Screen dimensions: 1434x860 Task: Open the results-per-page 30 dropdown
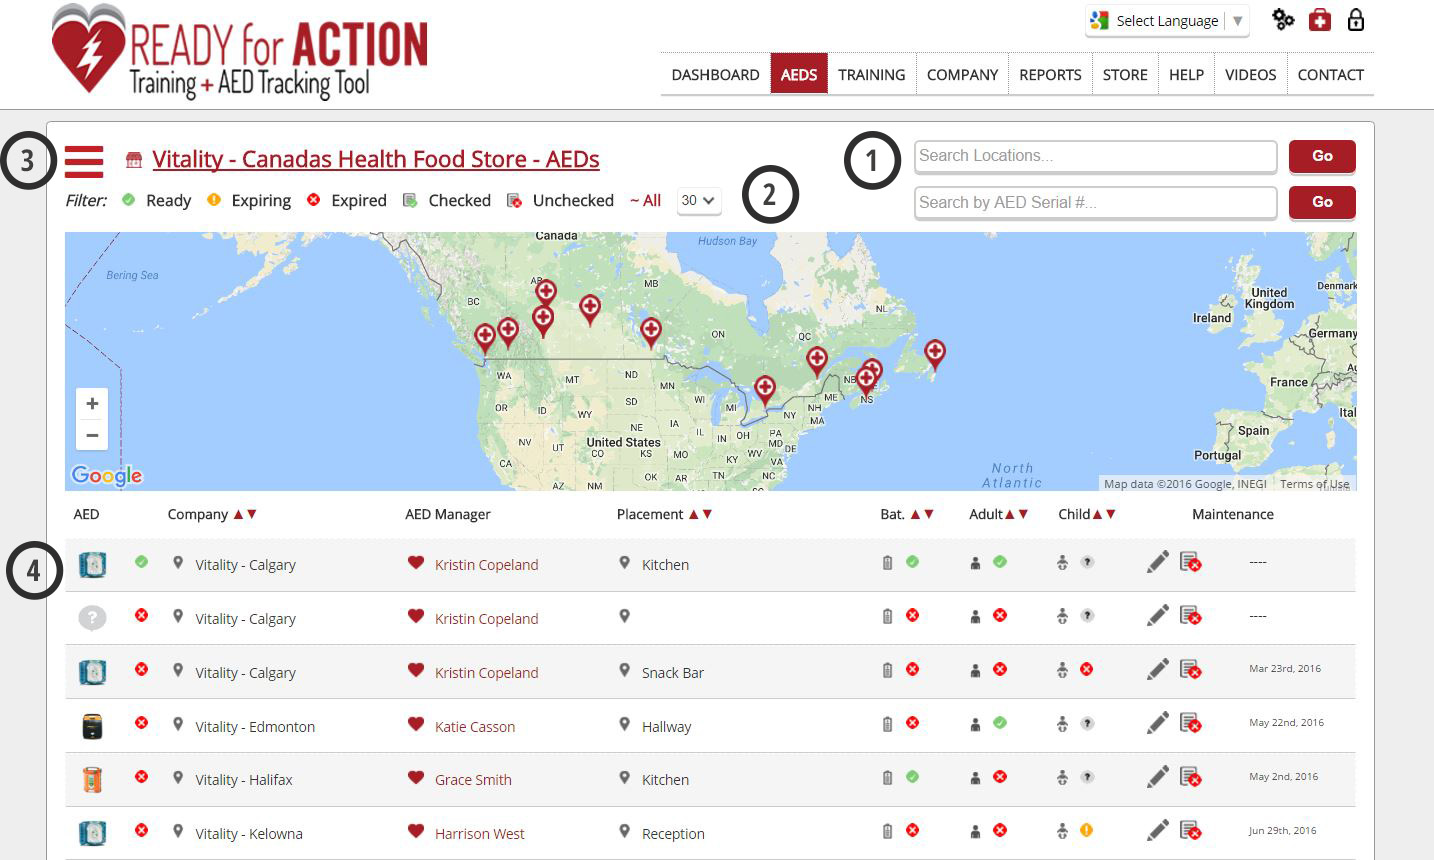(x=699, y=200)
